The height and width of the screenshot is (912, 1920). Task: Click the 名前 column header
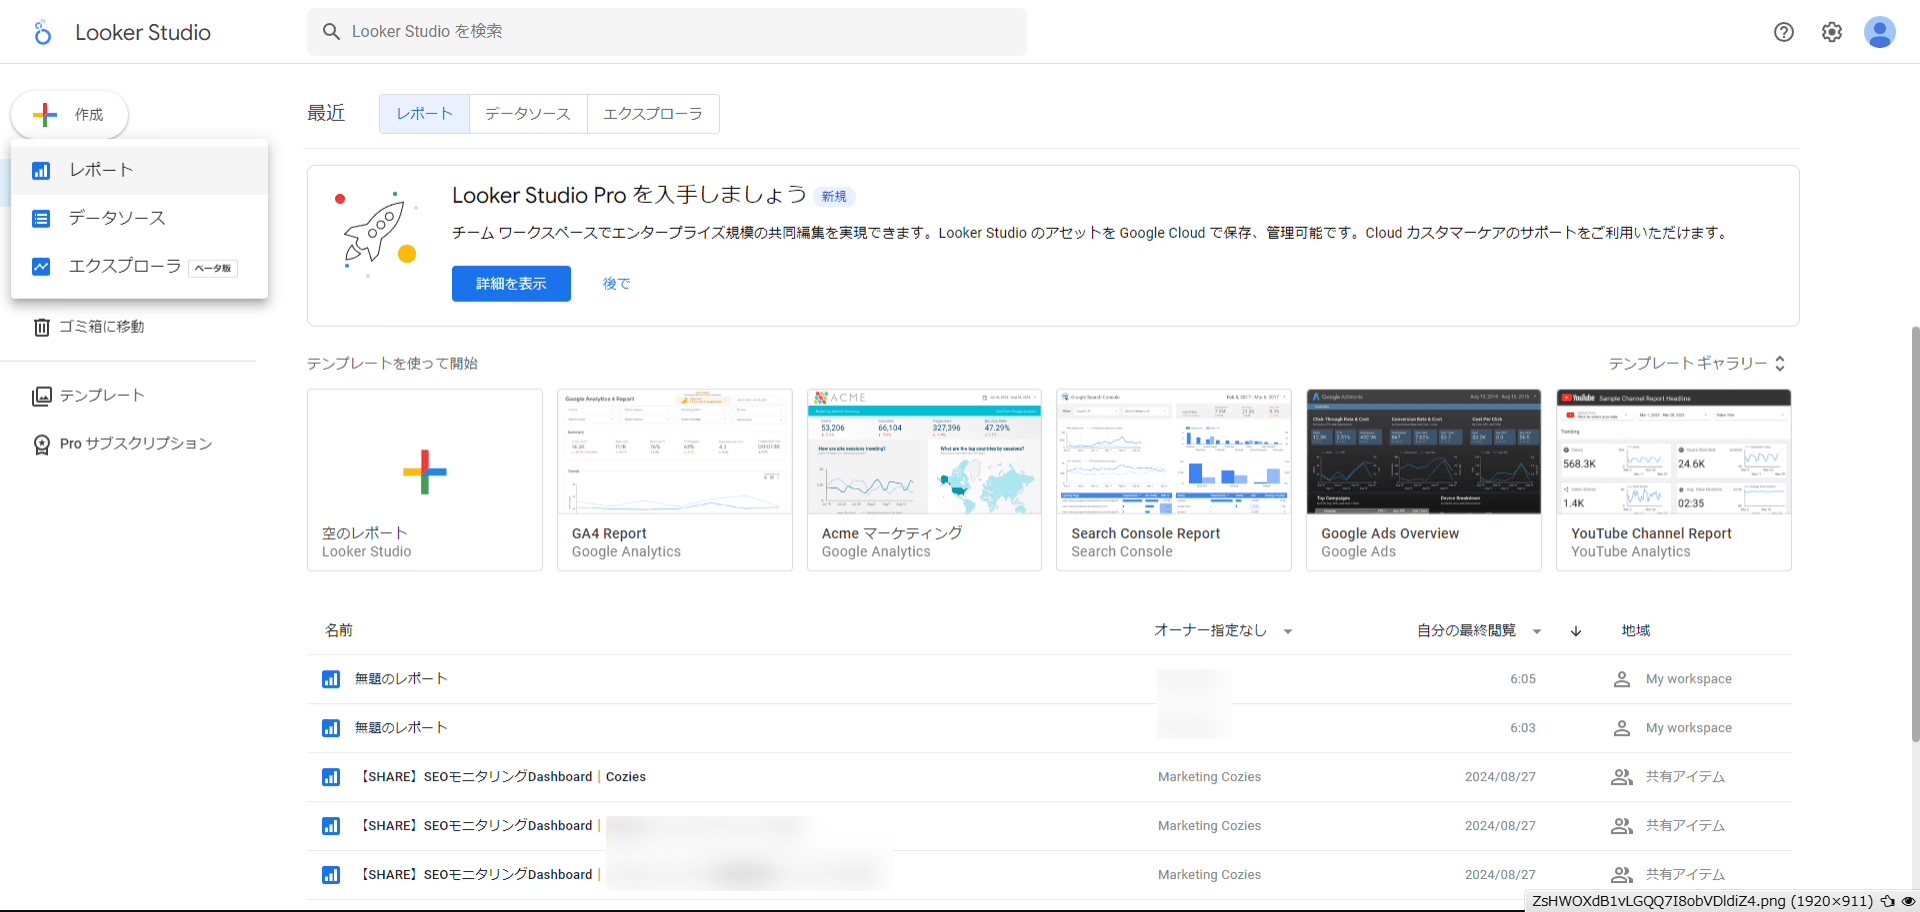coord(339,631)
